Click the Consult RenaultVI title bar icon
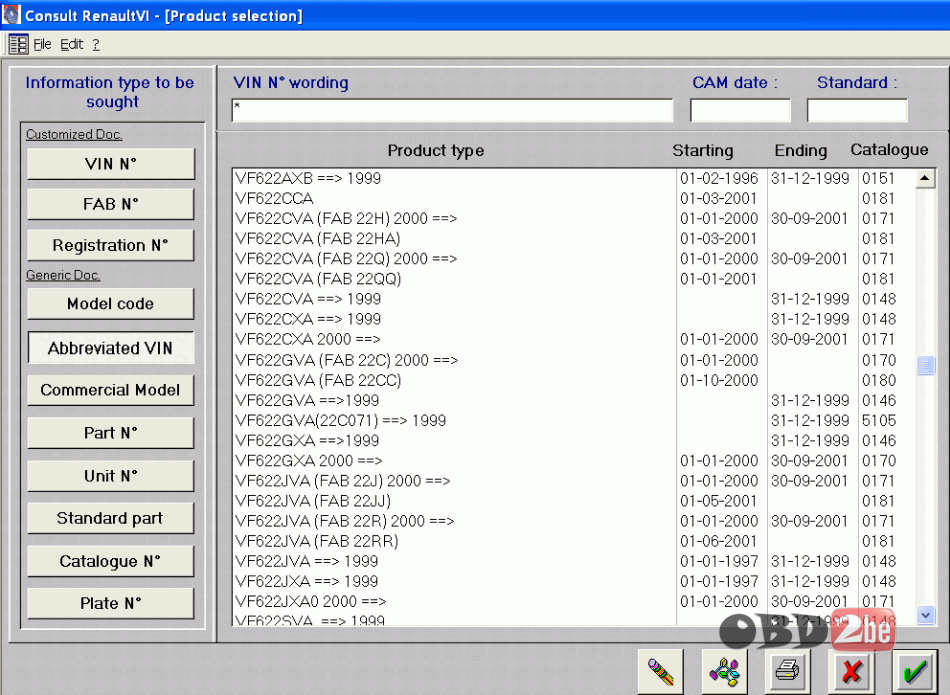Screen dimensions: 950x695 11,15
